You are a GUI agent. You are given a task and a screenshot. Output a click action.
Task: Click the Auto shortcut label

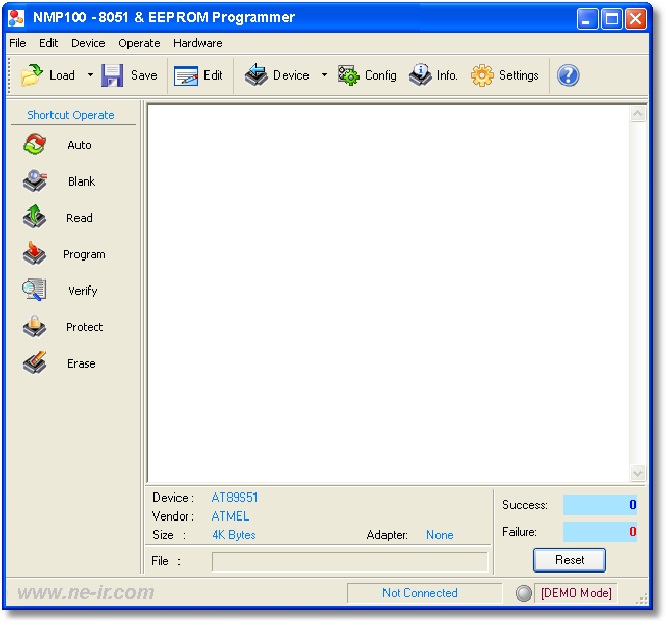coord(79,145)
